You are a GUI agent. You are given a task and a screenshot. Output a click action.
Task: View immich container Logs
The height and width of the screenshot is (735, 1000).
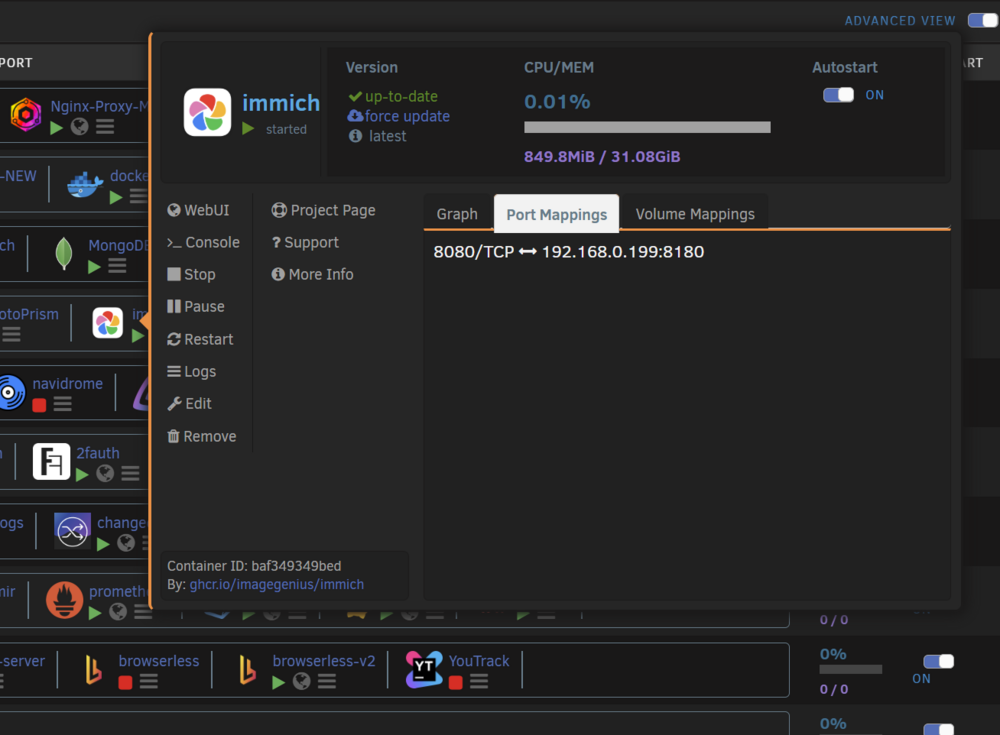pos(191,371)
